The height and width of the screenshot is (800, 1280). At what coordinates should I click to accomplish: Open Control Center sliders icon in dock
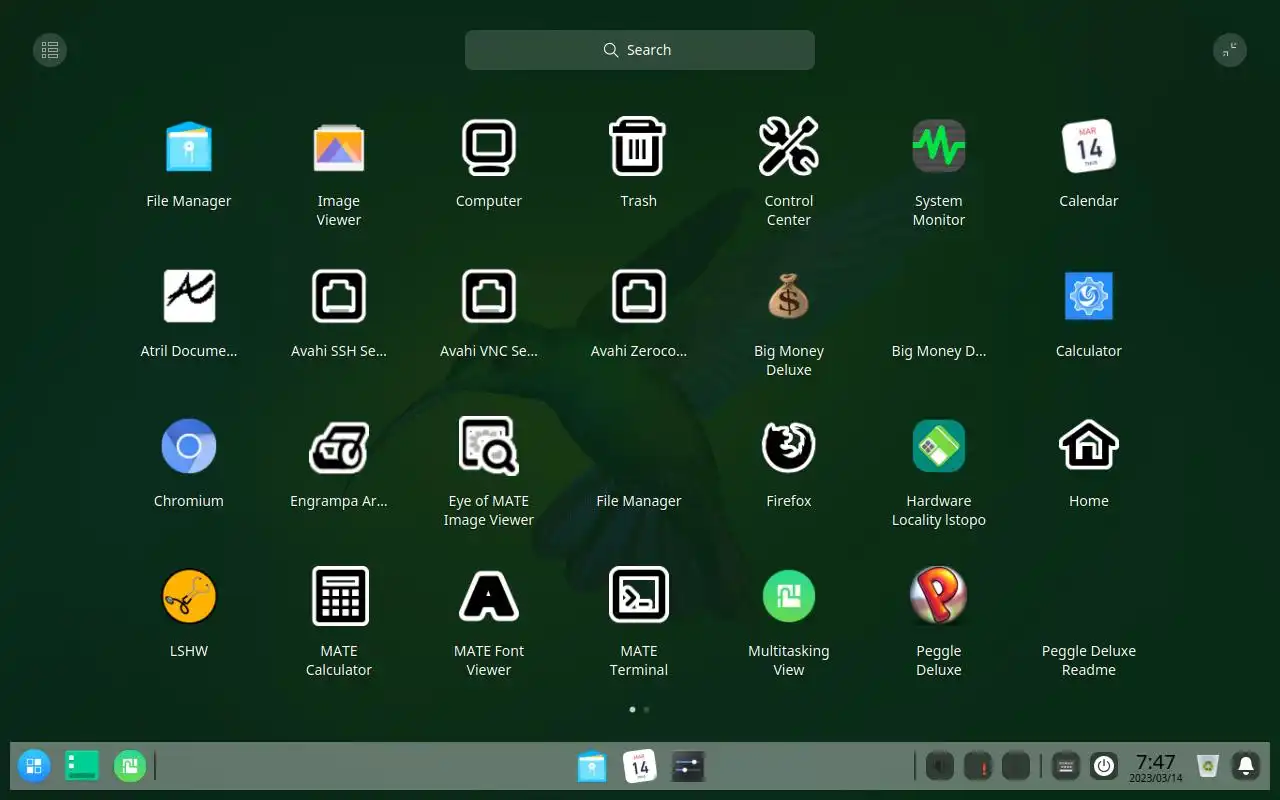coord(688,766)
